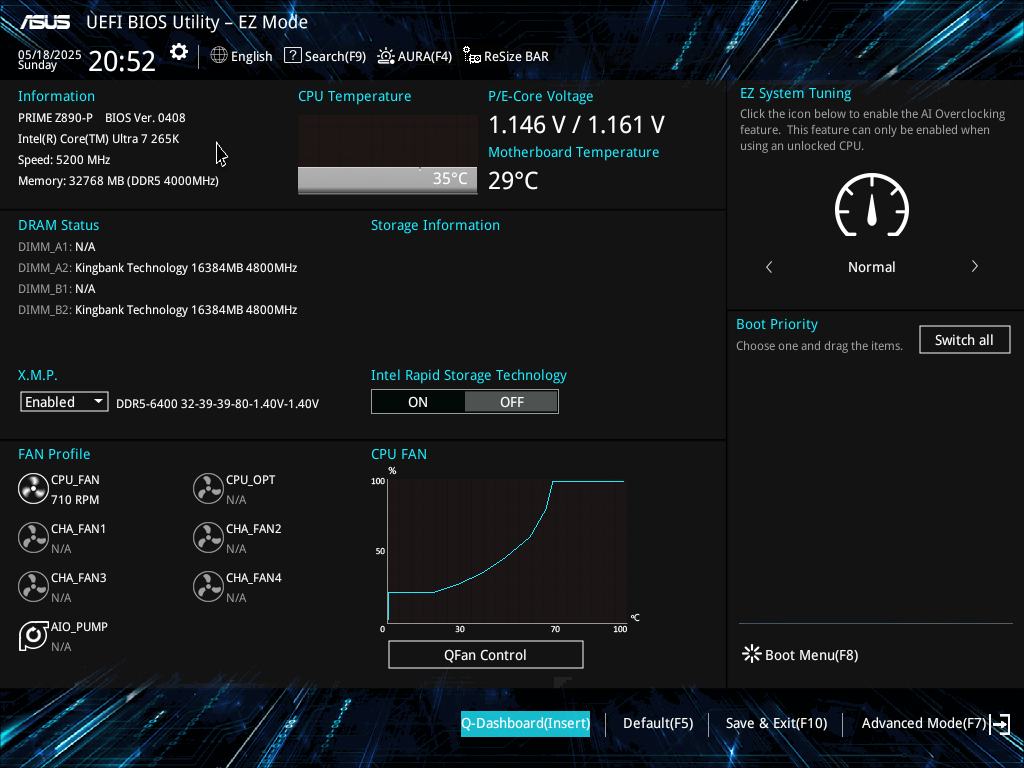1024x768 pixels.
Task: Click the Advanced Mode exit arrow icon
Action: pyautogui.click(x=1000, y=724)
